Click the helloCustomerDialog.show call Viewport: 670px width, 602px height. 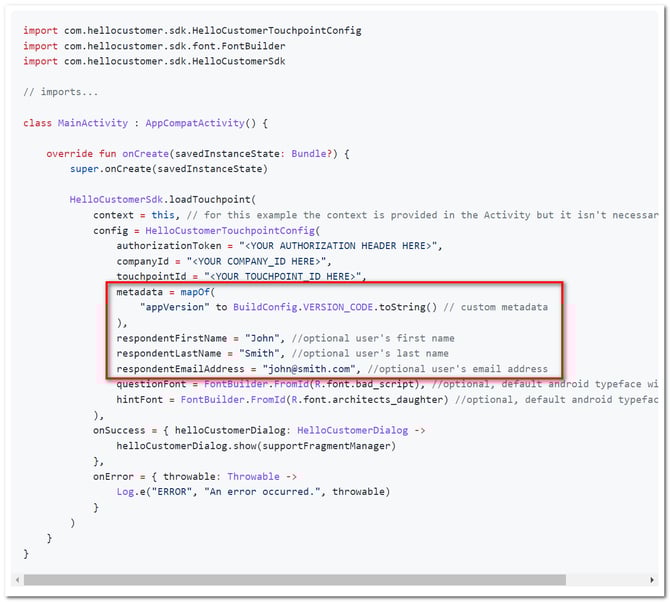pos(255,445)
